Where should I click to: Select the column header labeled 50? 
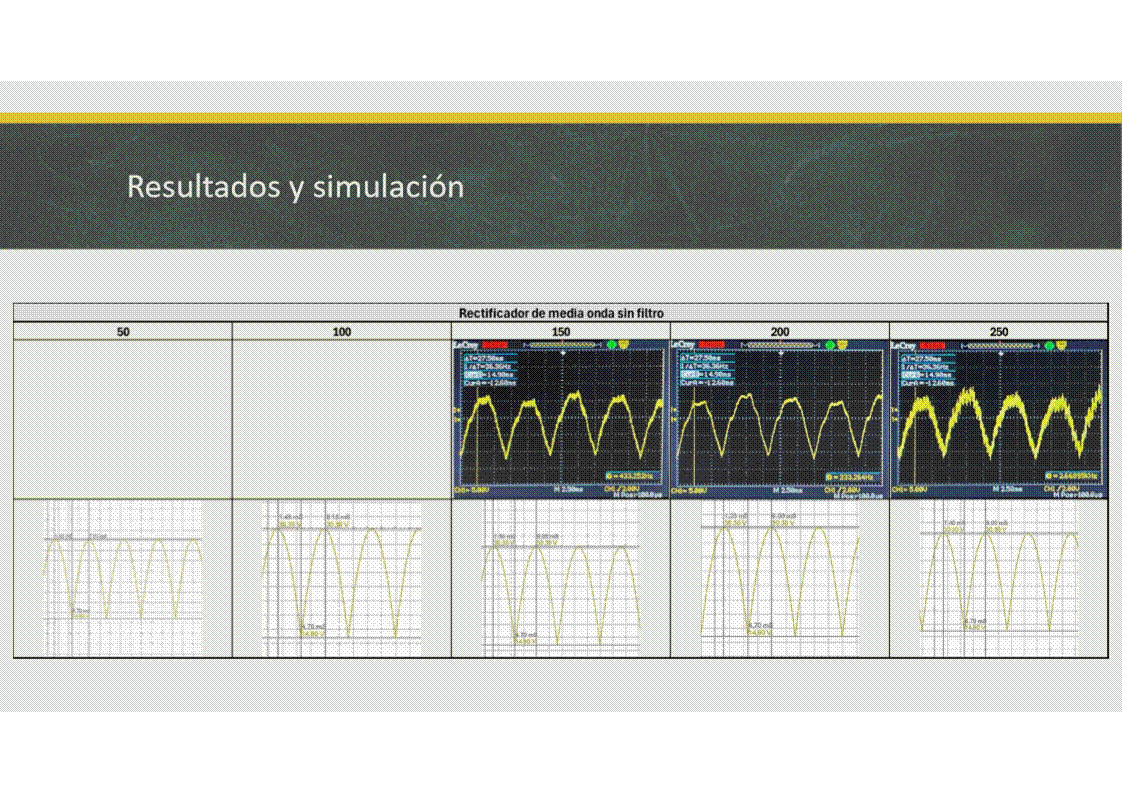123,332
